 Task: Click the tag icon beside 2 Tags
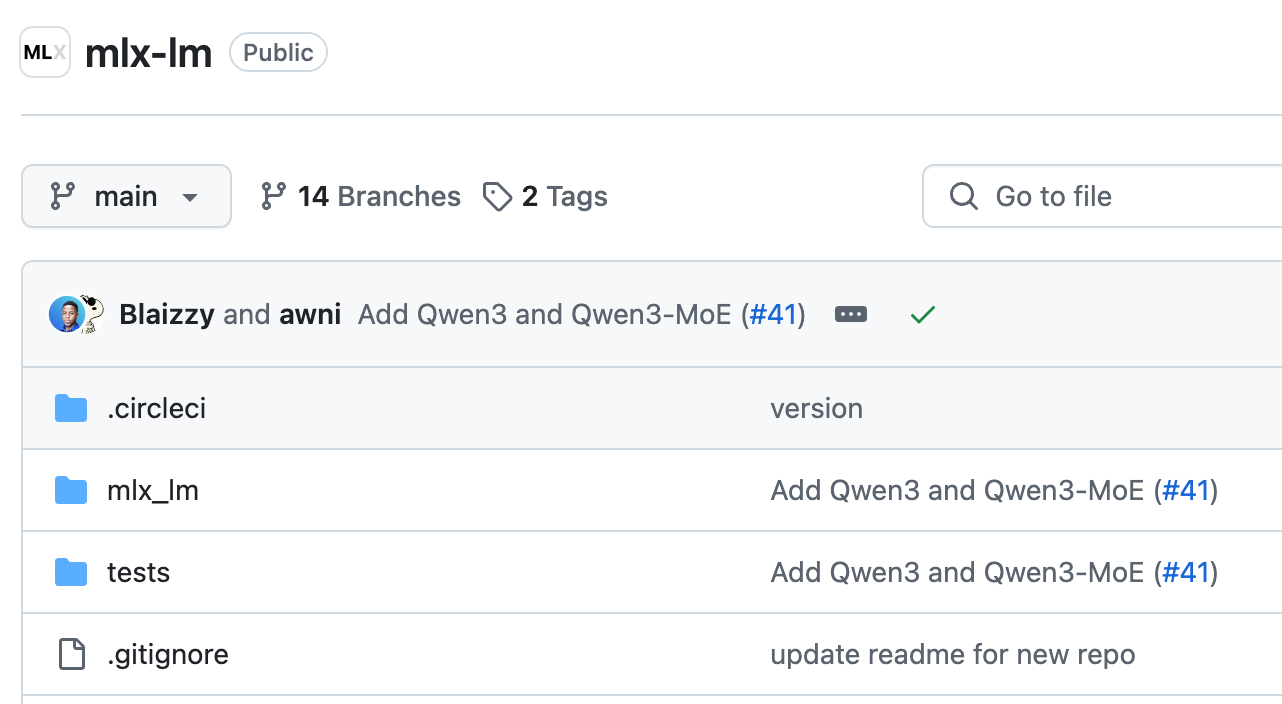tap(497, 197)
